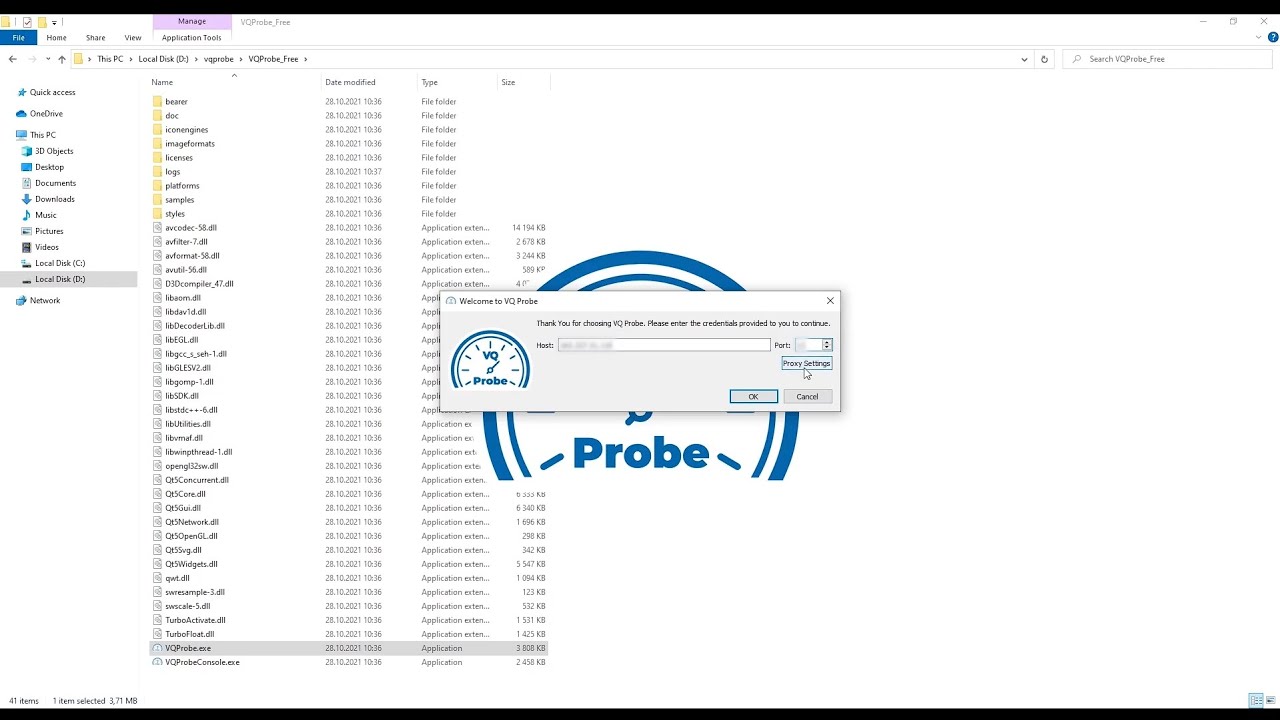
Task: Select This PC in navigation pane
Action: click(x=43, y=135)
